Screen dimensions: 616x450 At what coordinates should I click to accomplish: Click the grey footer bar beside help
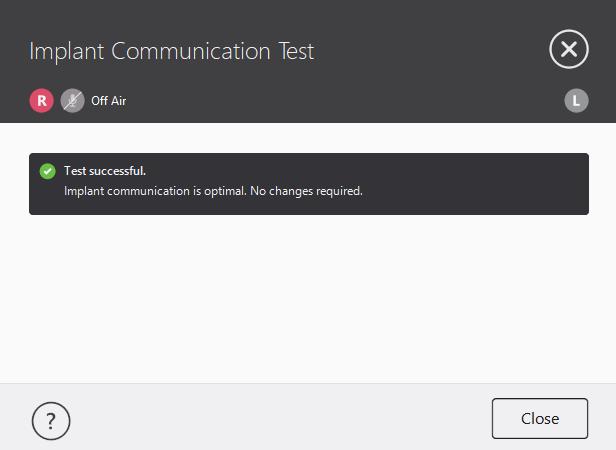[270, 418]
